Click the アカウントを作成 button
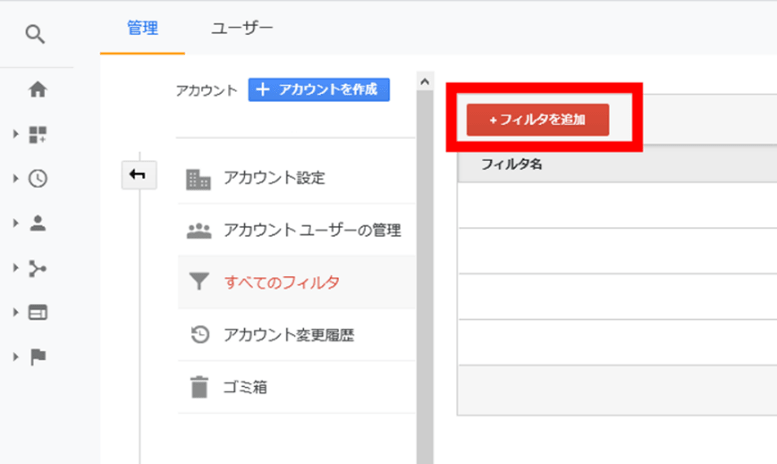Viewport: 777px width, 464px height. 319,90
